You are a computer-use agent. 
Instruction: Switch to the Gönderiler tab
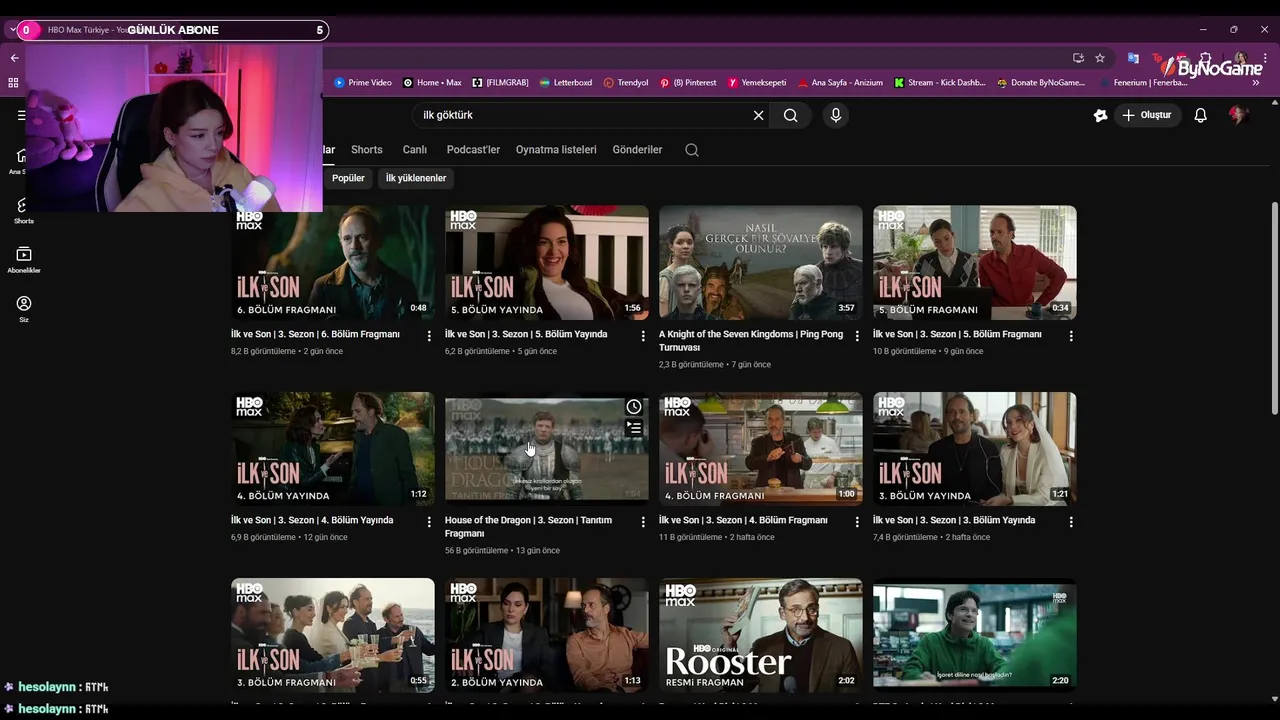click(x=637, y=150)
